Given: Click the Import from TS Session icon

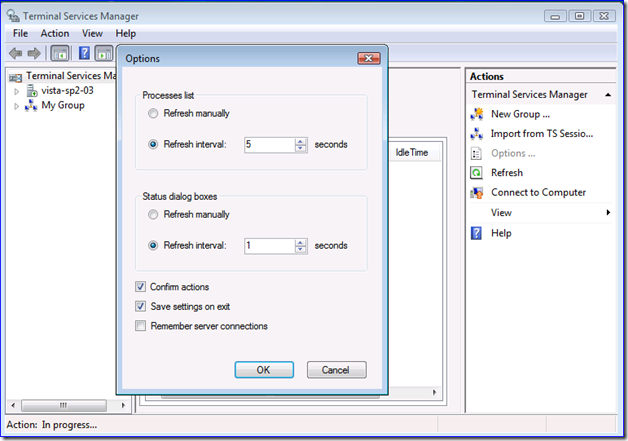Looking at the screenshot, I should click(477, 134).
